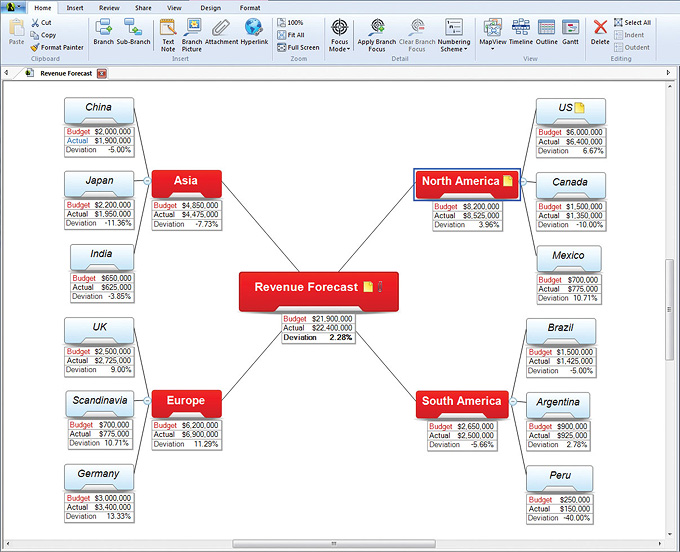Select the Japan sub-branch
This screenshot has width=680, height=552.
coord(99,184)
